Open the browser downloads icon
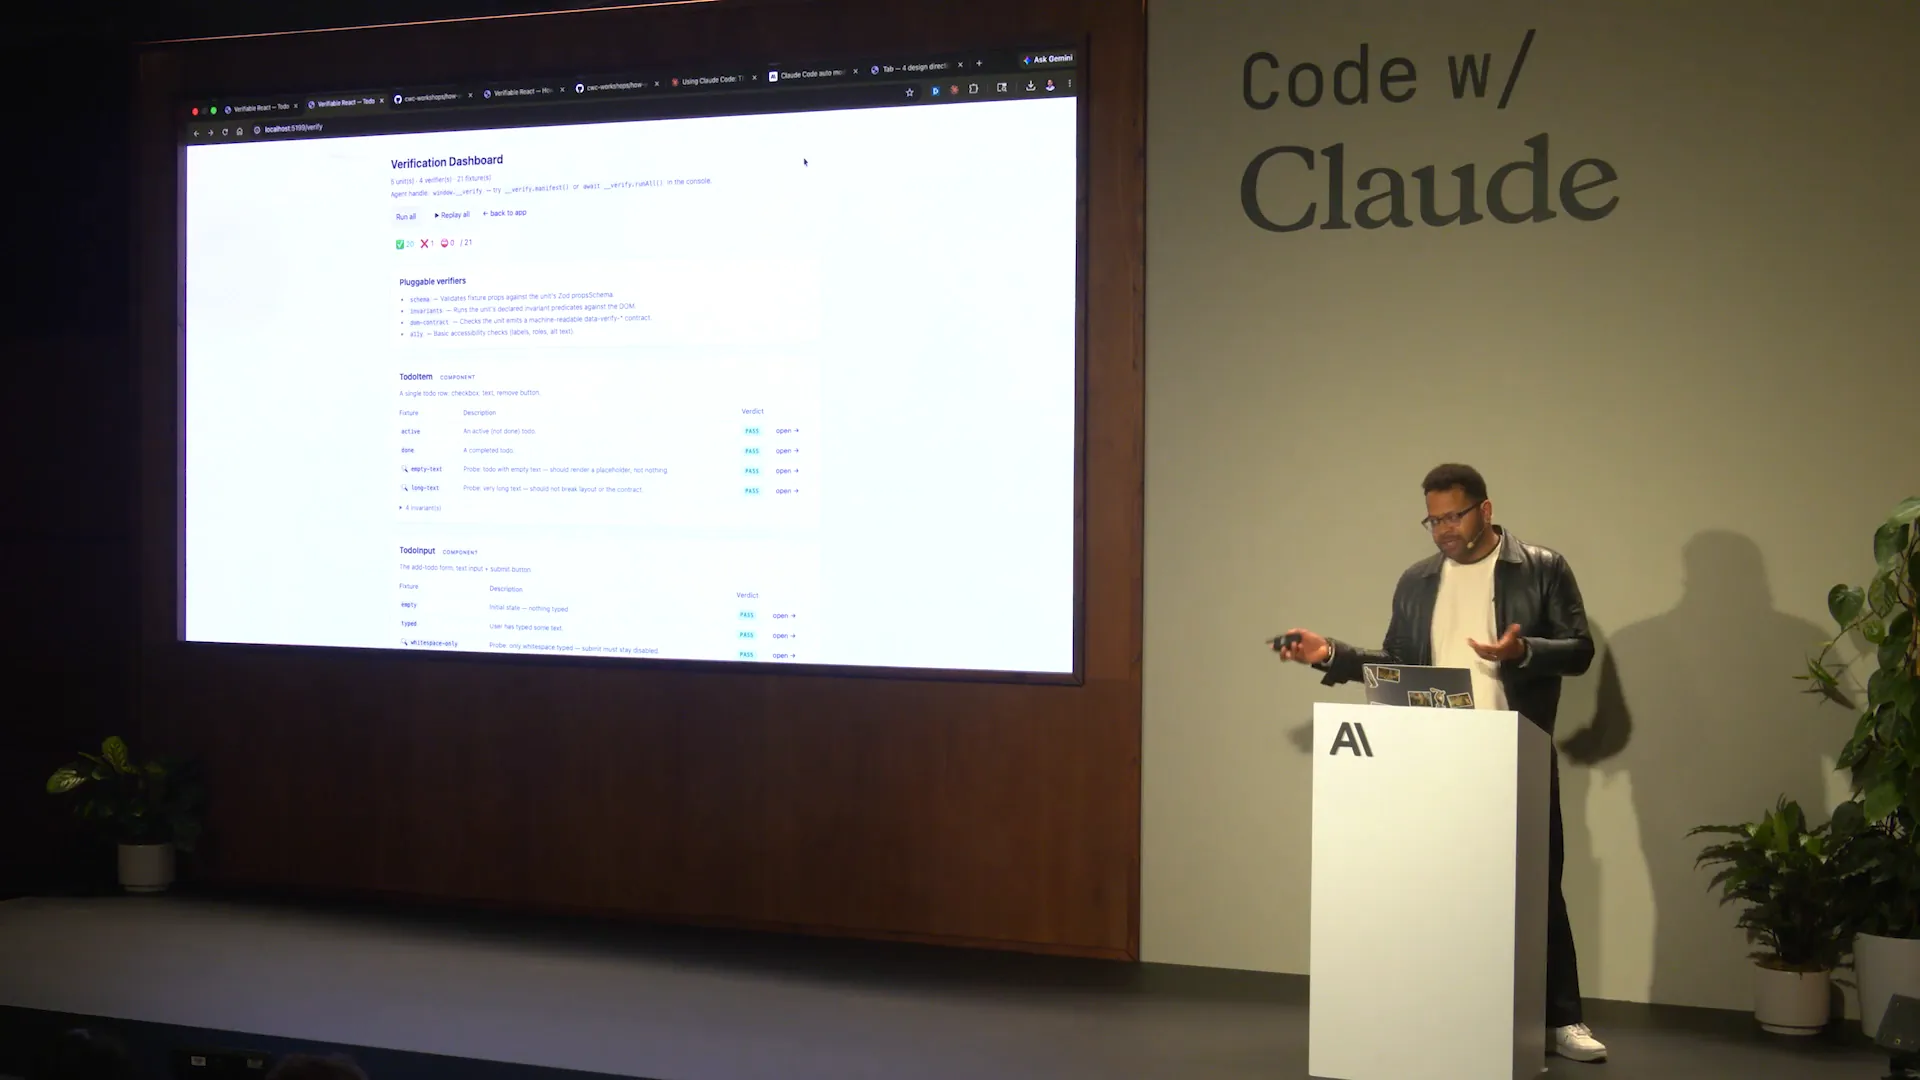This screenshot has height=1080, width=1920. click(1030, 86)
